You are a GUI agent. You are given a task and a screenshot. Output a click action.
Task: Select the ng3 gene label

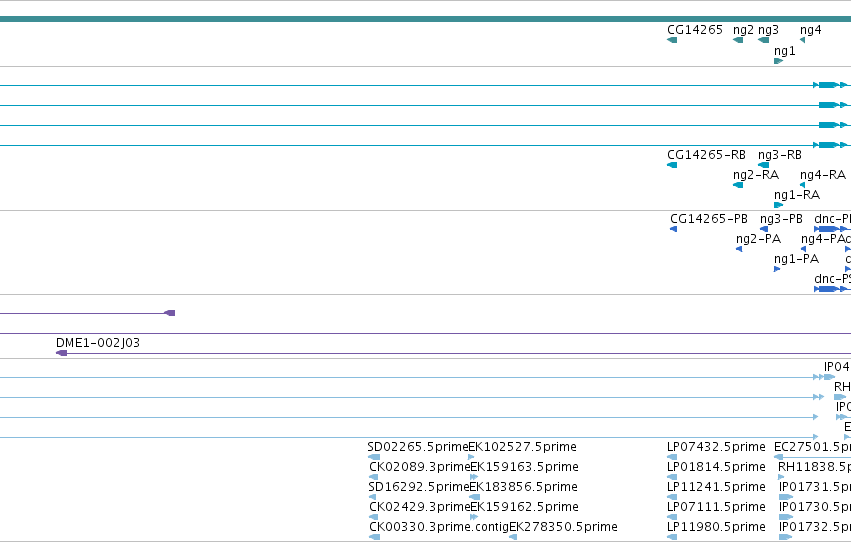pyautogui.click(x=768, y=30)
